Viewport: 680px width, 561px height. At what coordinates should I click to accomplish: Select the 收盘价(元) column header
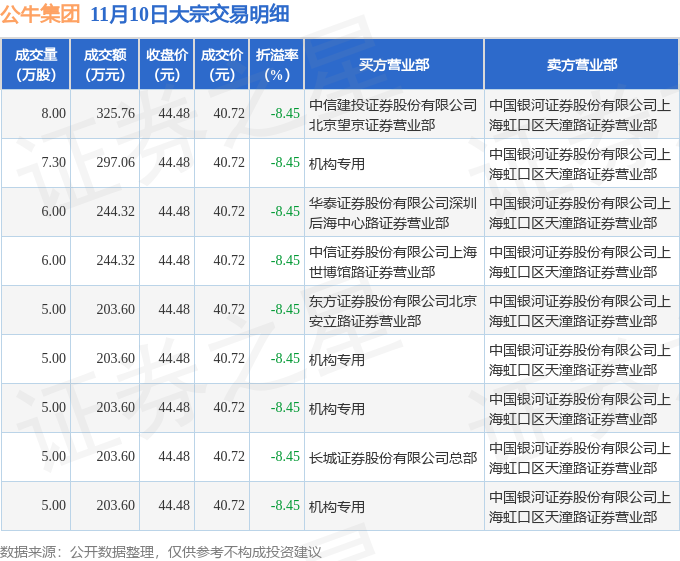(x=167, y=65)
